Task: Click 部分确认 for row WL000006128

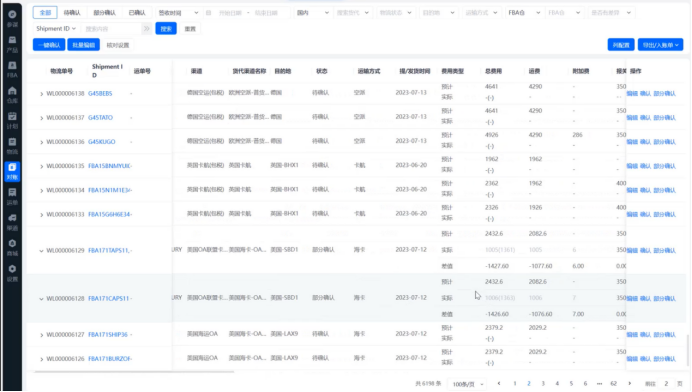Action: 664,298
